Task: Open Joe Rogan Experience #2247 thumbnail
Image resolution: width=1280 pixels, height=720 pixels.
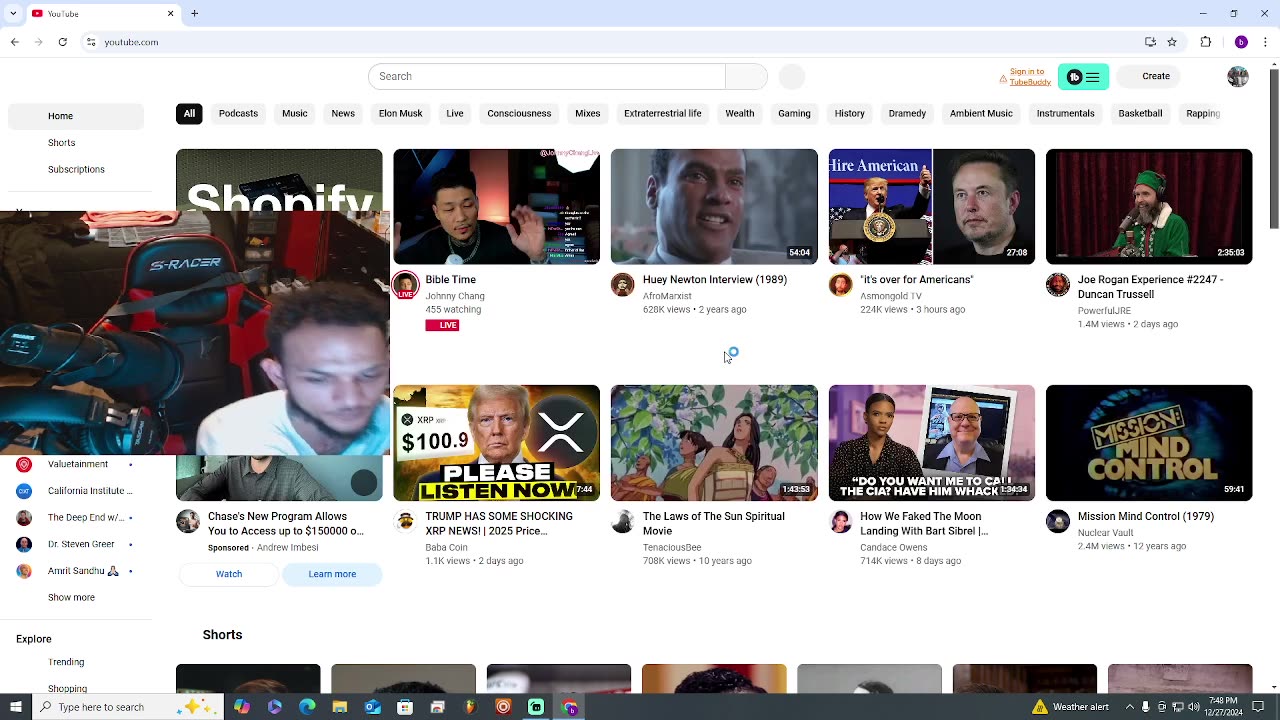Action: tap(1149, 207)
